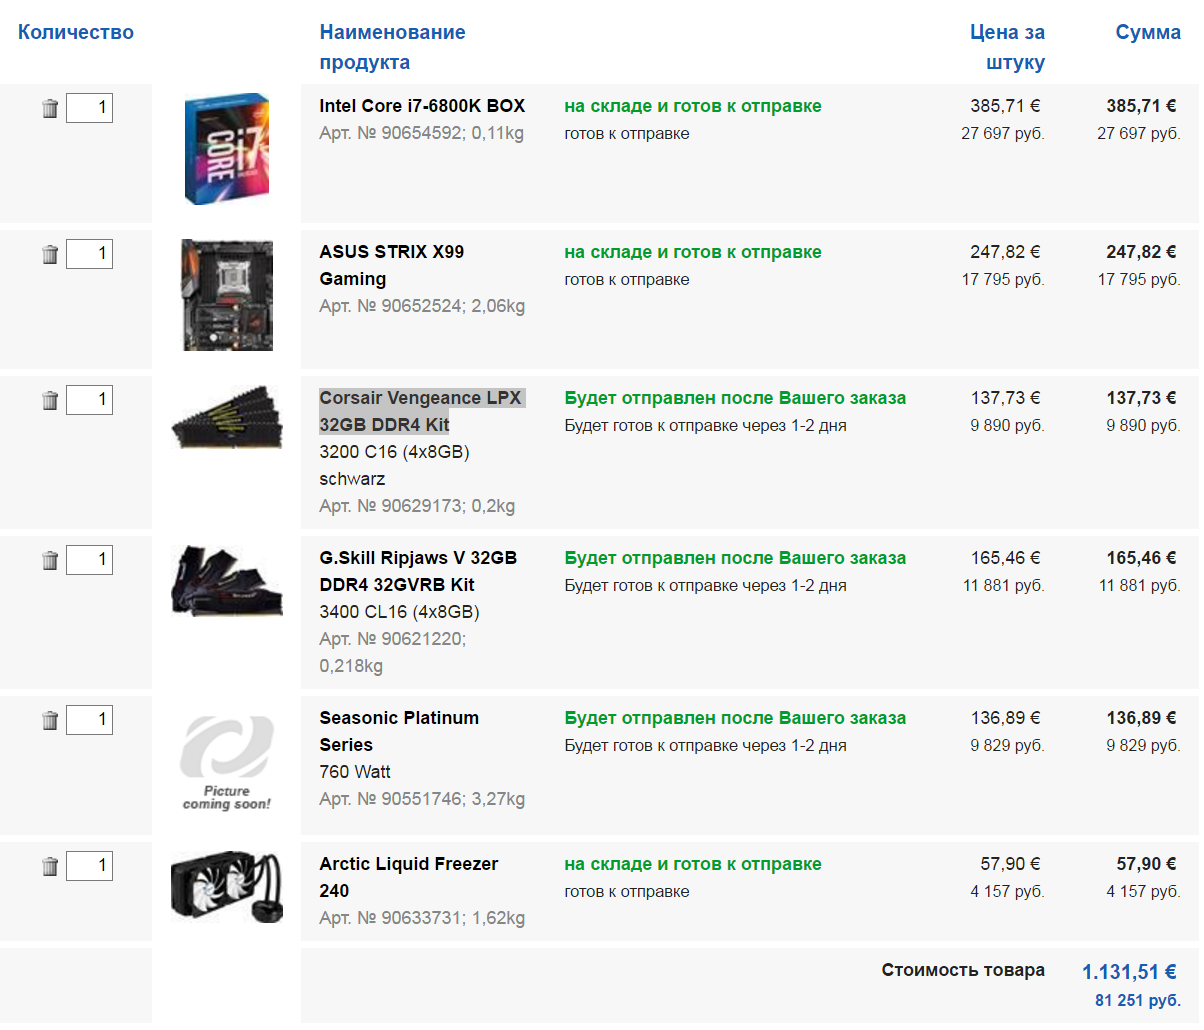Image resolution: width=1204 pixels, height=1030 pixels.
Task: Click Seasonic 'Picture coming soon' placeholder
Action: pos(227,762)
